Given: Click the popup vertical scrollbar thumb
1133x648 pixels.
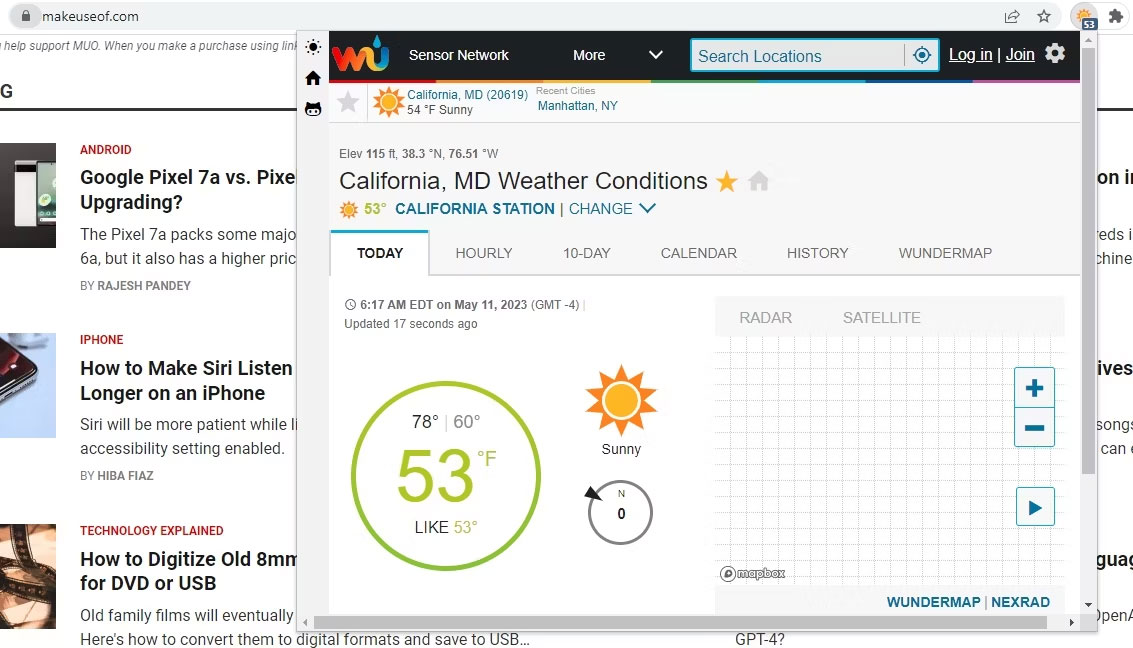Looking at the screenshot, I should point(1088,262).
